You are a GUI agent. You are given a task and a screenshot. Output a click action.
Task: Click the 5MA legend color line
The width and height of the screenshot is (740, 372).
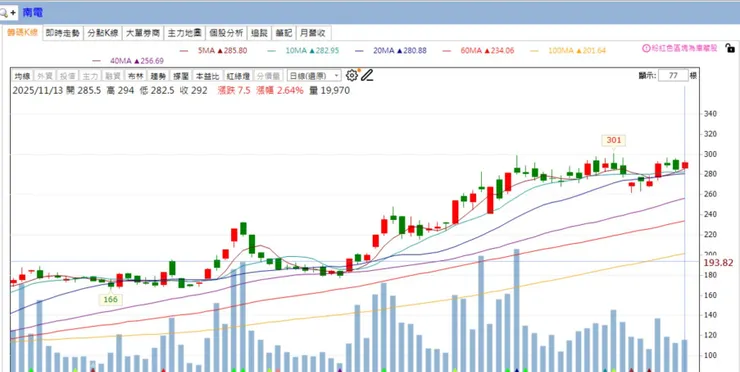184,51
